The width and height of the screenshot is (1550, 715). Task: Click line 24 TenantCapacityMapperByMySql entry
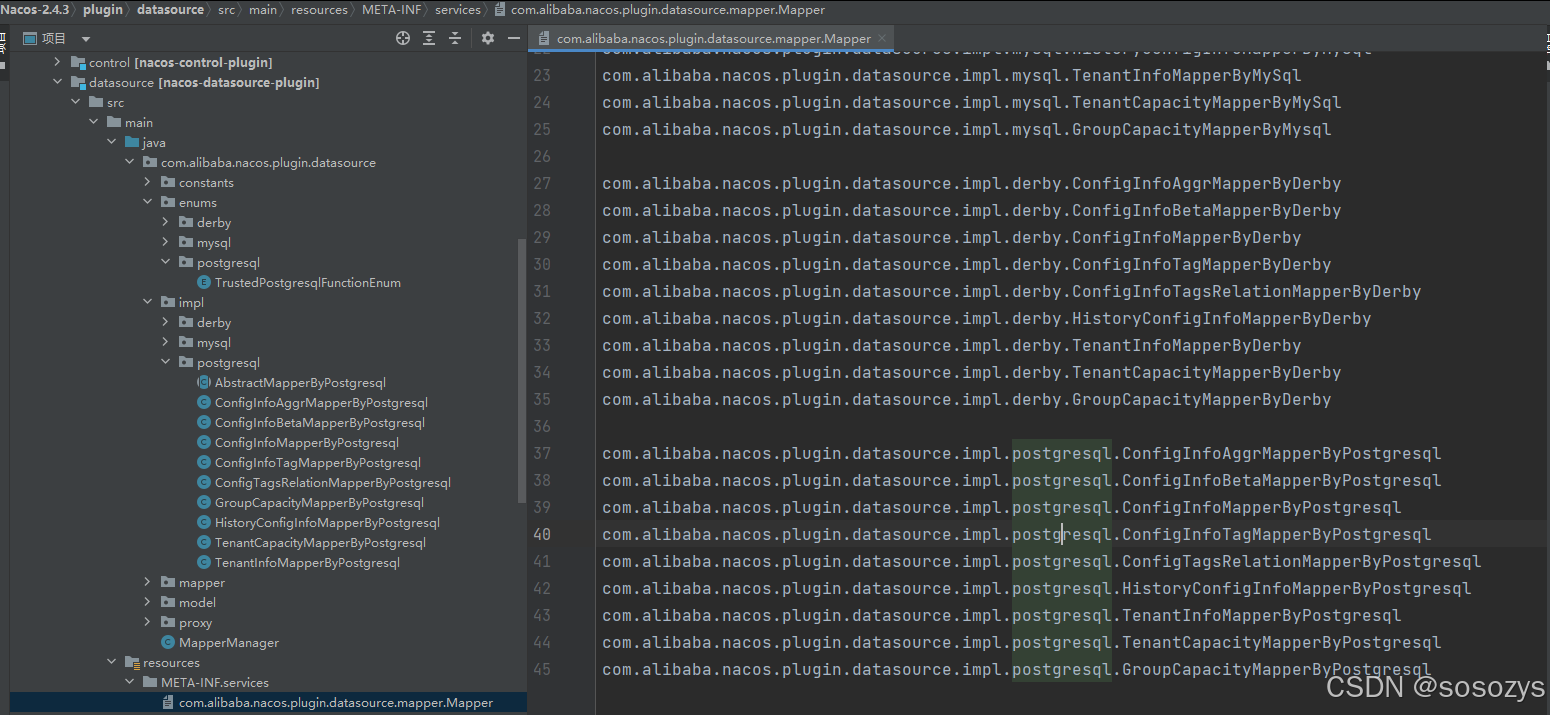(x=971, y=102)
